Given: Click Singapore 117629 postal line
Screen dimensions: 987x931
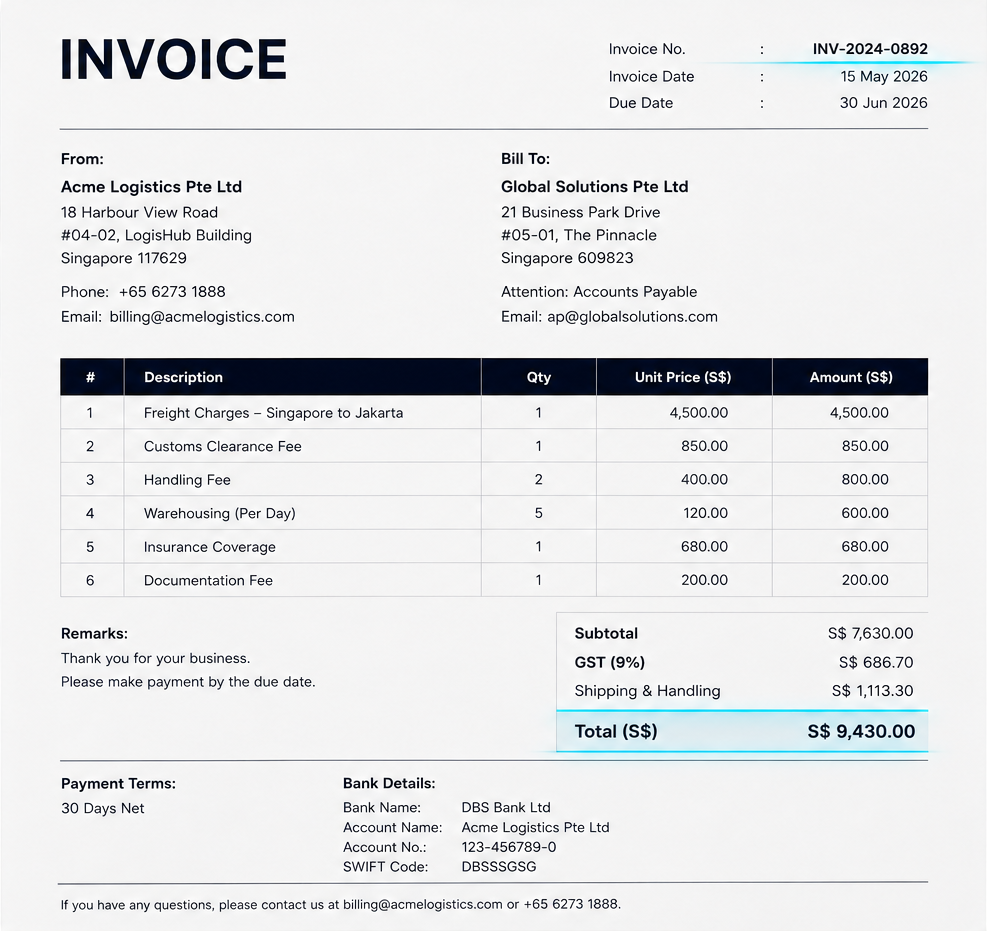Looking at the screenshot, I should 123,258.
